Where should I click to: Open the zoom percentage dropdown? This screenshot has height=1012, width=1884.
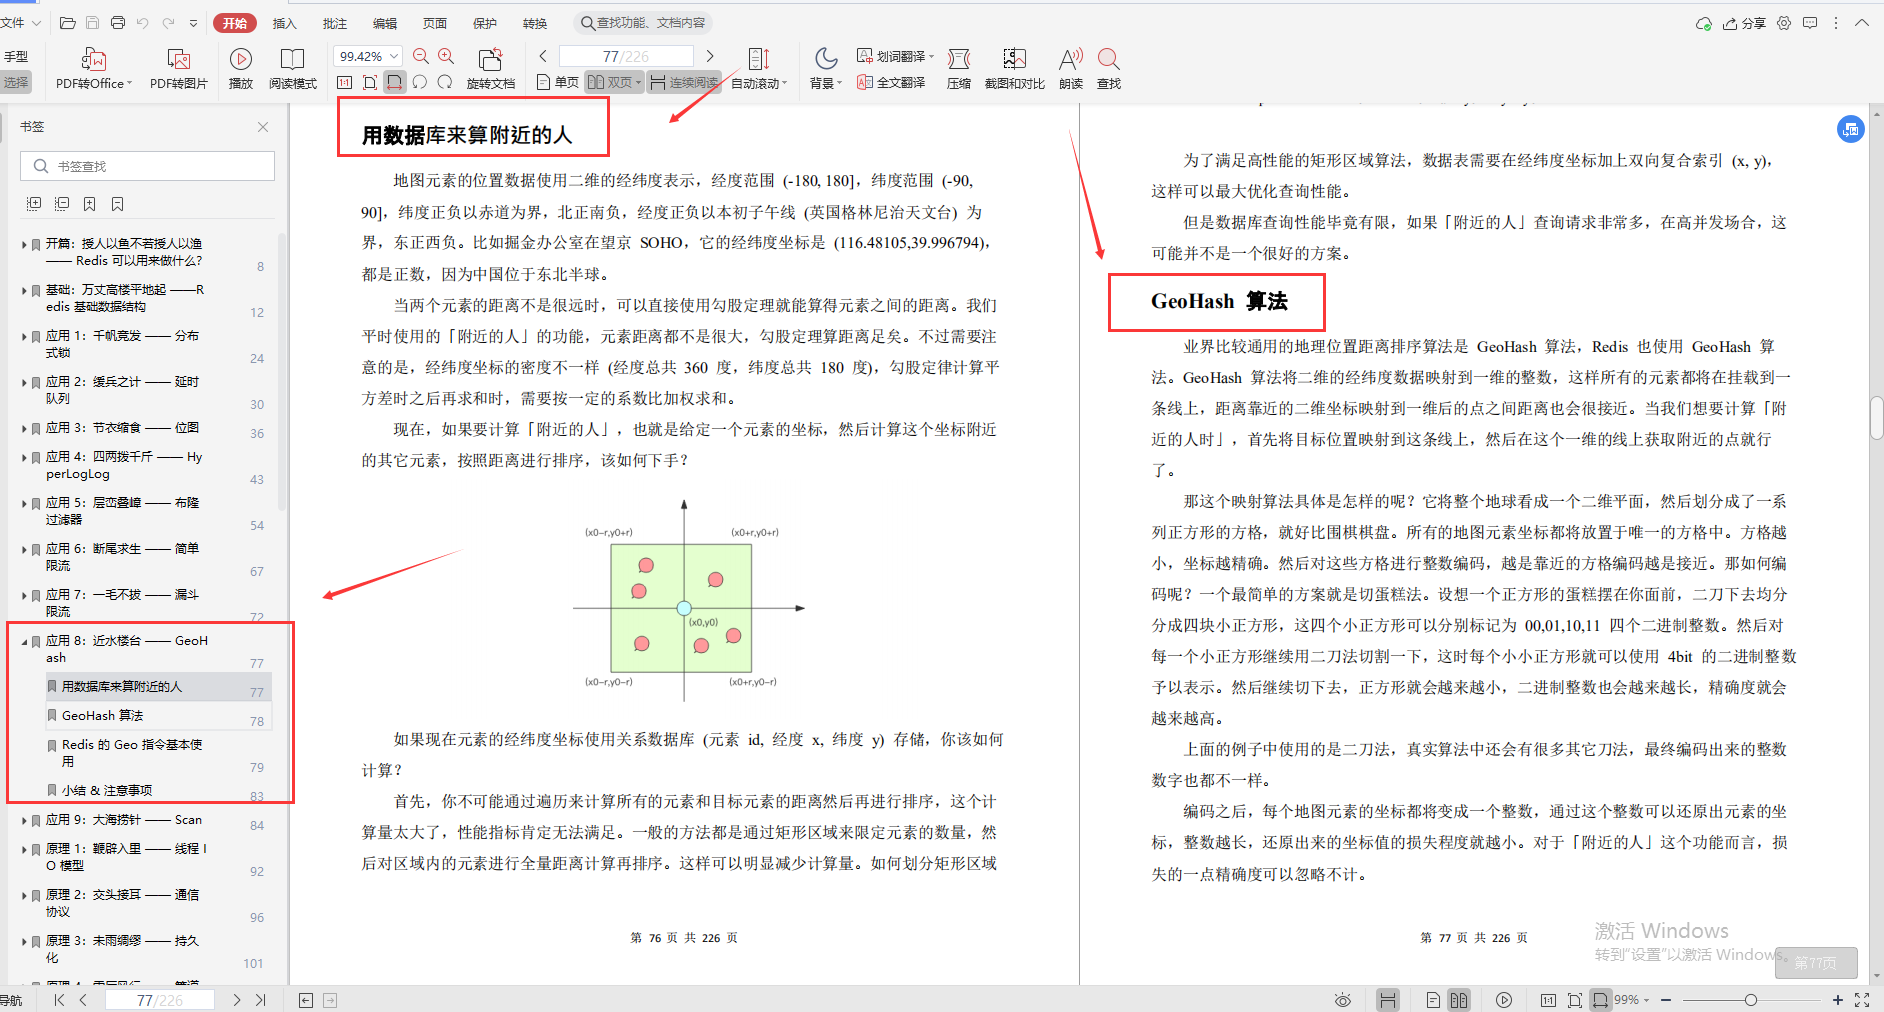coord(366,55)
